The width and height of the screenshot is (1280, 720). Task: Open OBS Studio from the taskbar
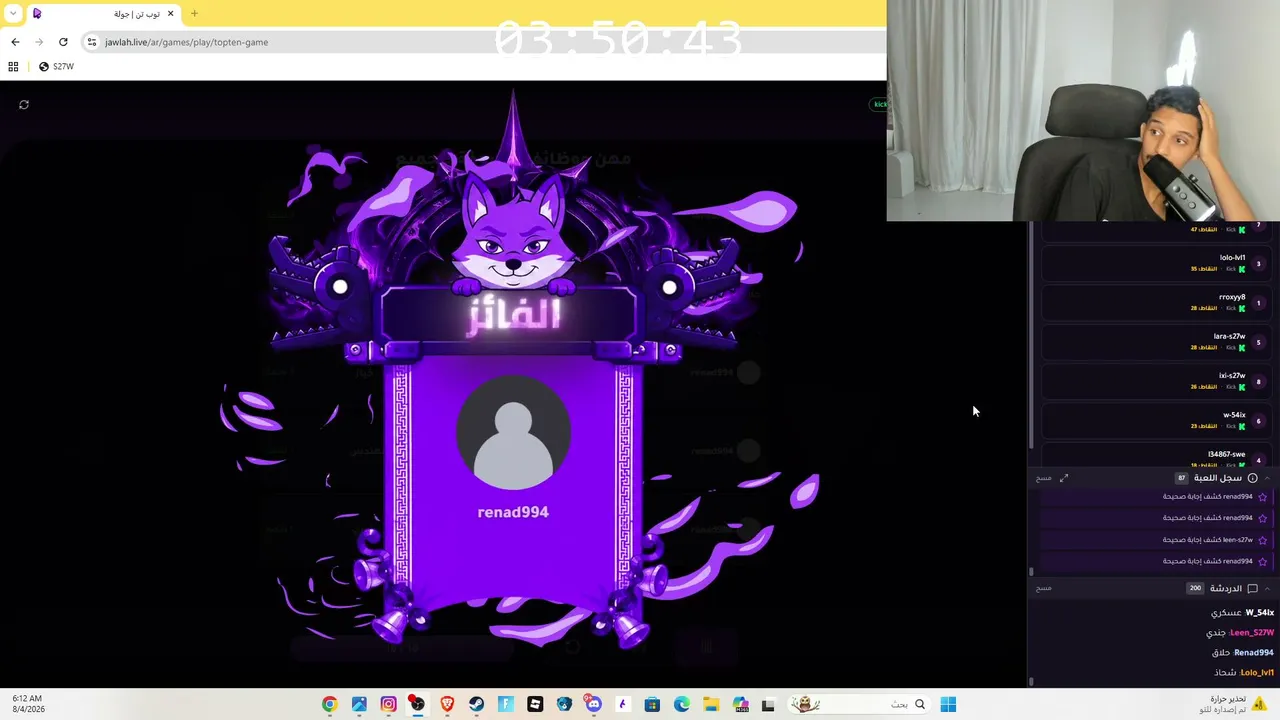tap(417, 705)
